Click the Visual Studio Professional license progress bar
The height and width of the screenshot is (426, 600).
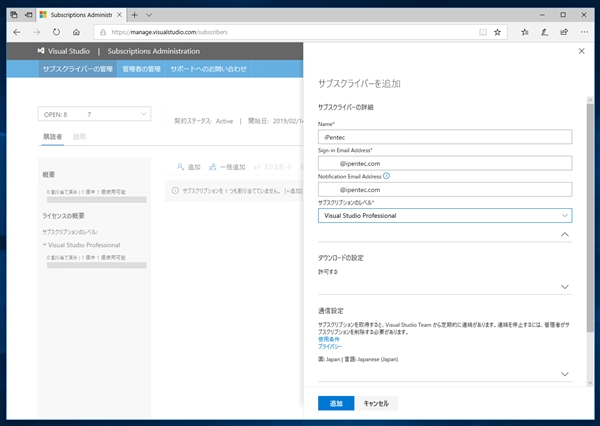pyautogui.click(x=96, y=265)
